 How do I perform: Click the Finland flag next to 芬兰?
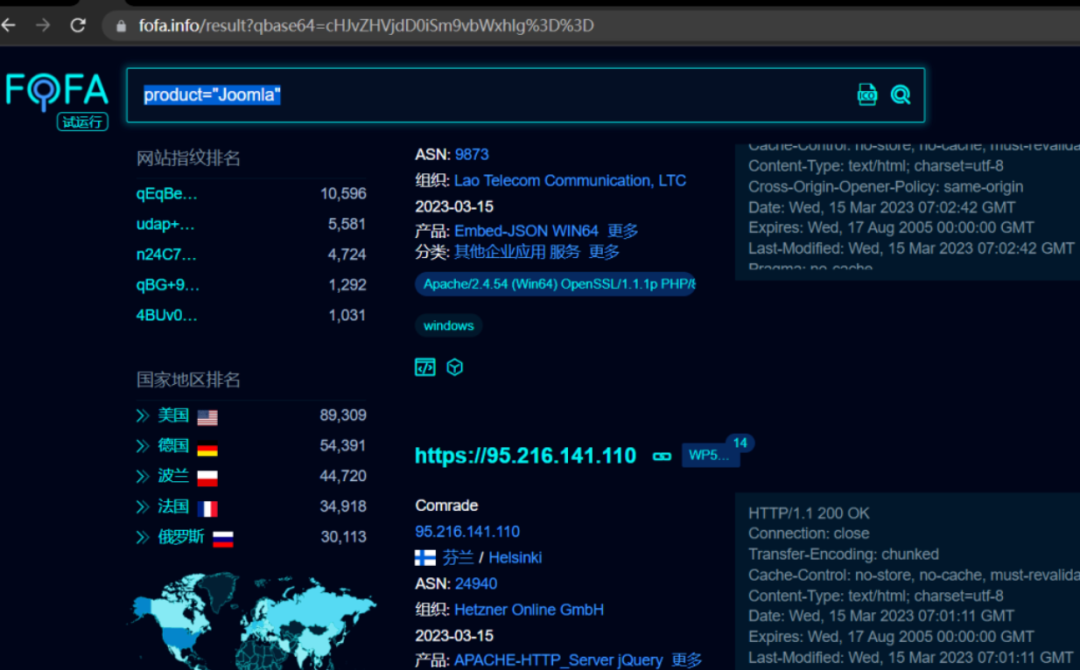tap(425, 558)
